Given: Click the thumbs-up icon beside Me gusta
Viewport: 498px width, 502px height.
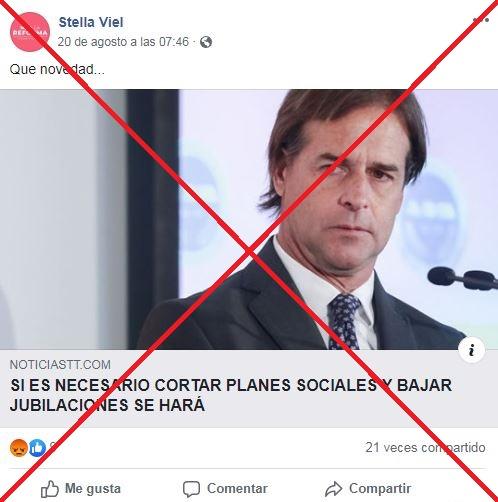Looking at the screenshot, I should [50, 489].
